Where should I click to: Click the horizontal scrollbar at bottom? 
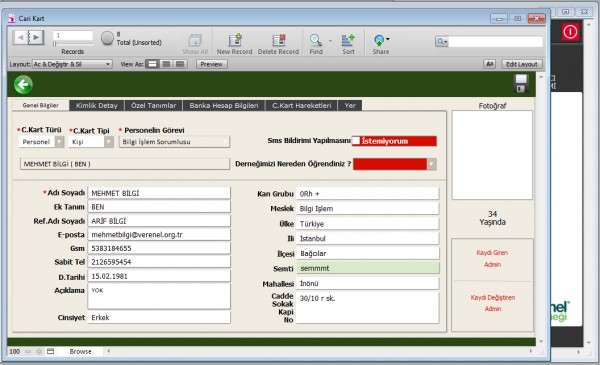[x=320, y=351]
